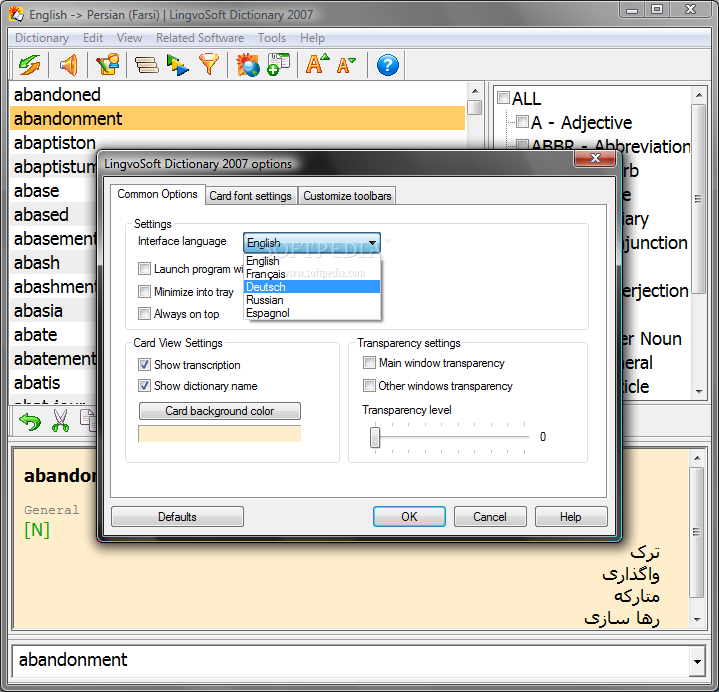
Task: Click the add new entry icon
Action: 278,65
